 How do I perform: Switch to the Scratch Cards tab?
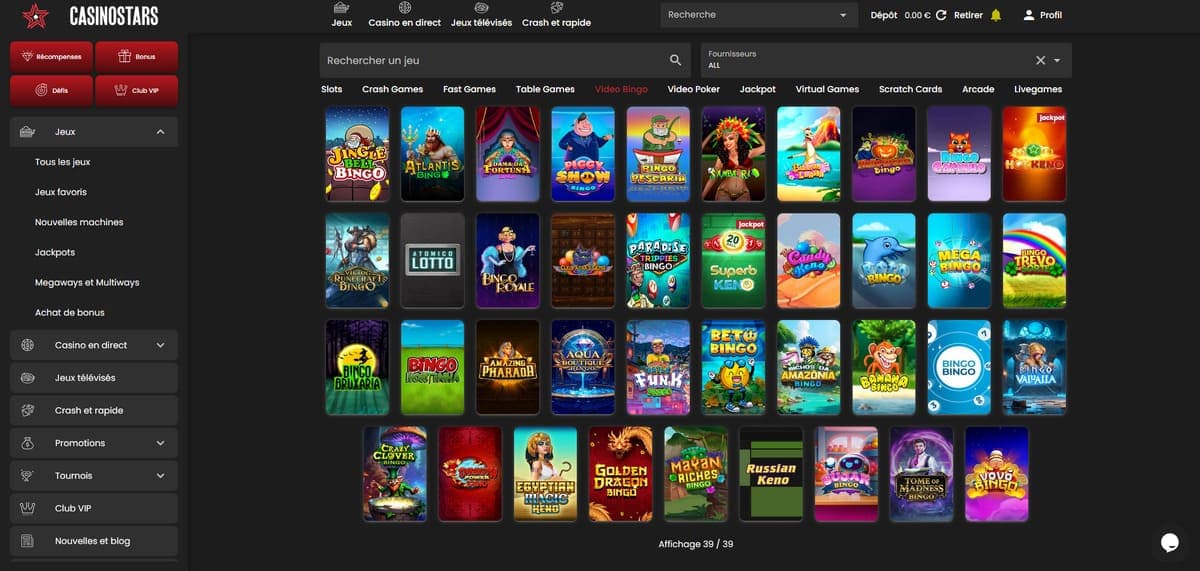[x=910, y=89]
